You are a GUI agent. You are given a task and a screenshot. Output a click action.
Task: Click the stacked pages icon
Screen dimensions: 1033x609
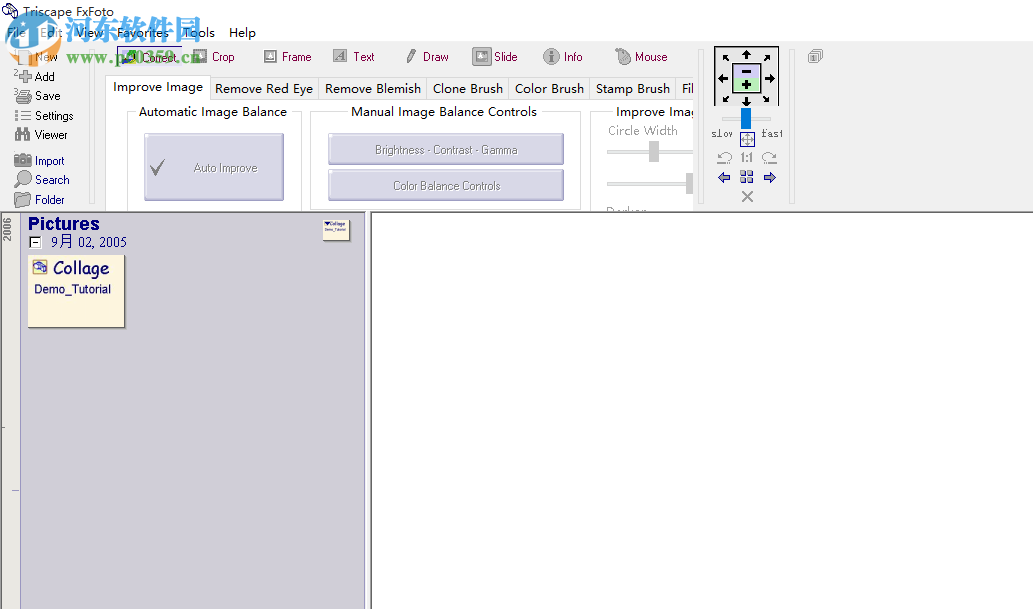tap(815, 57)
